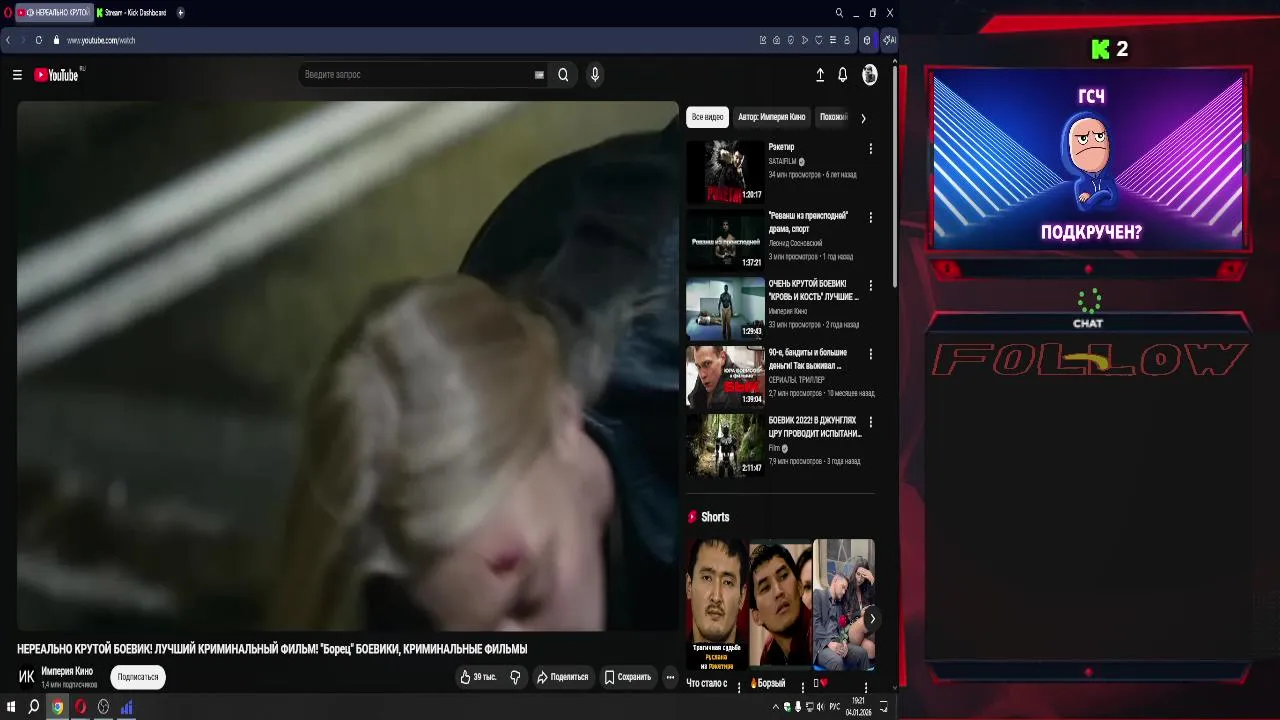Open Opera from the taskbar
The width and height of the screenshot is (1280, 720).
tap(81, 707)
